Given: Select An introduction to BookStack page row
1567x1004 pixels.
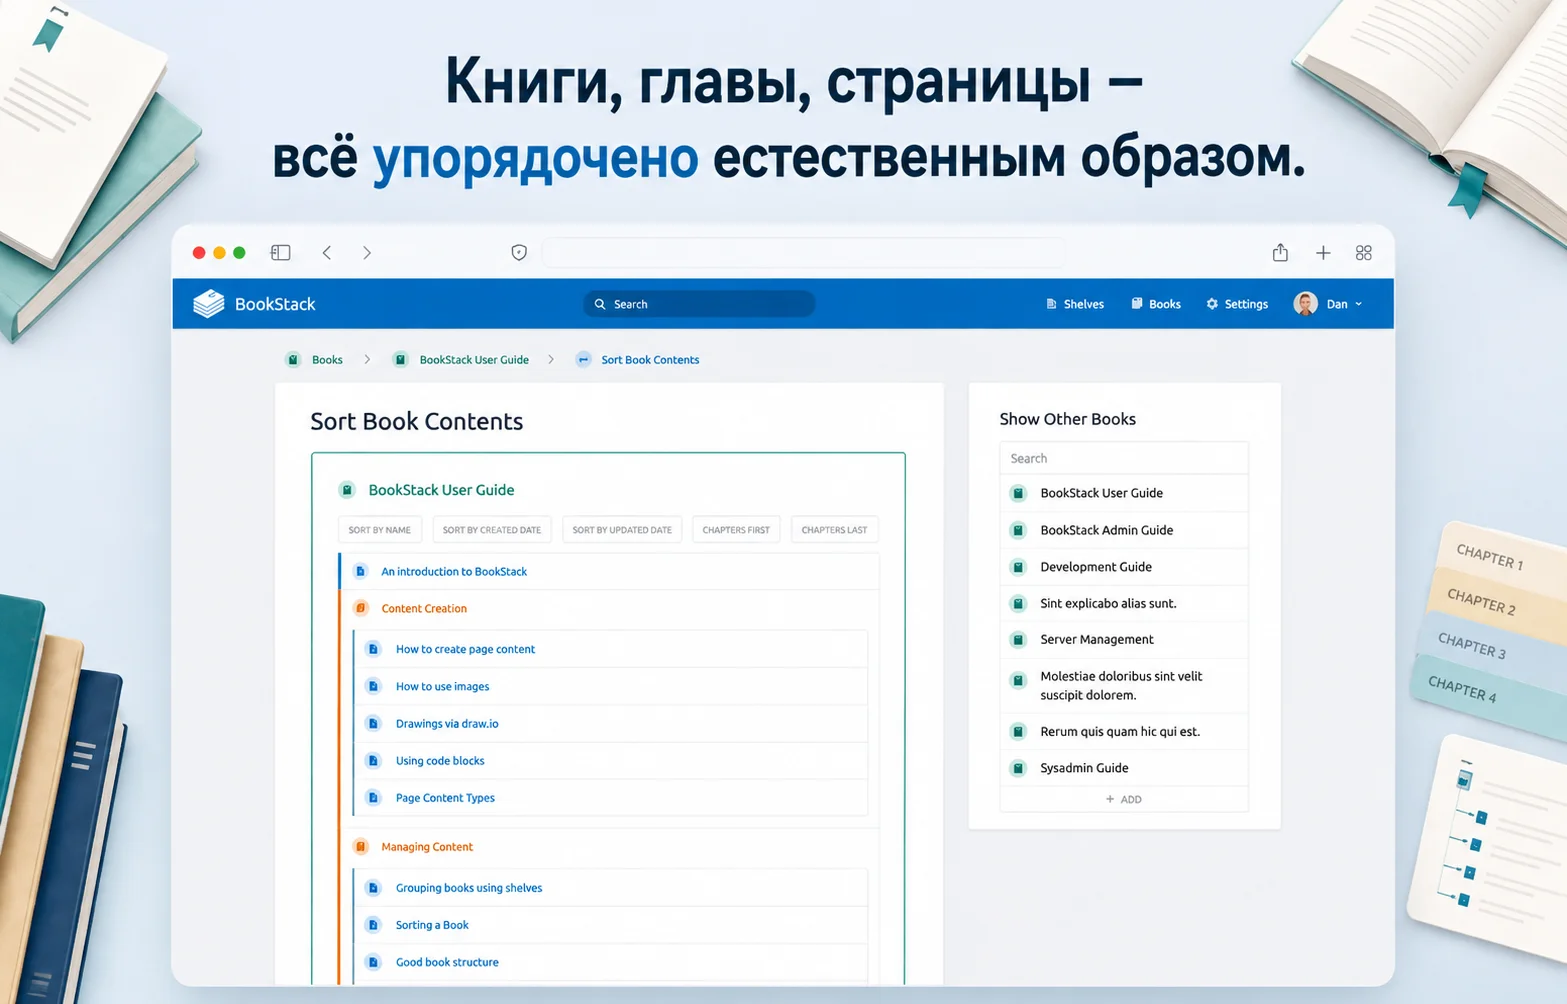Looking at the screenshot, I should [x=610, y=572].
